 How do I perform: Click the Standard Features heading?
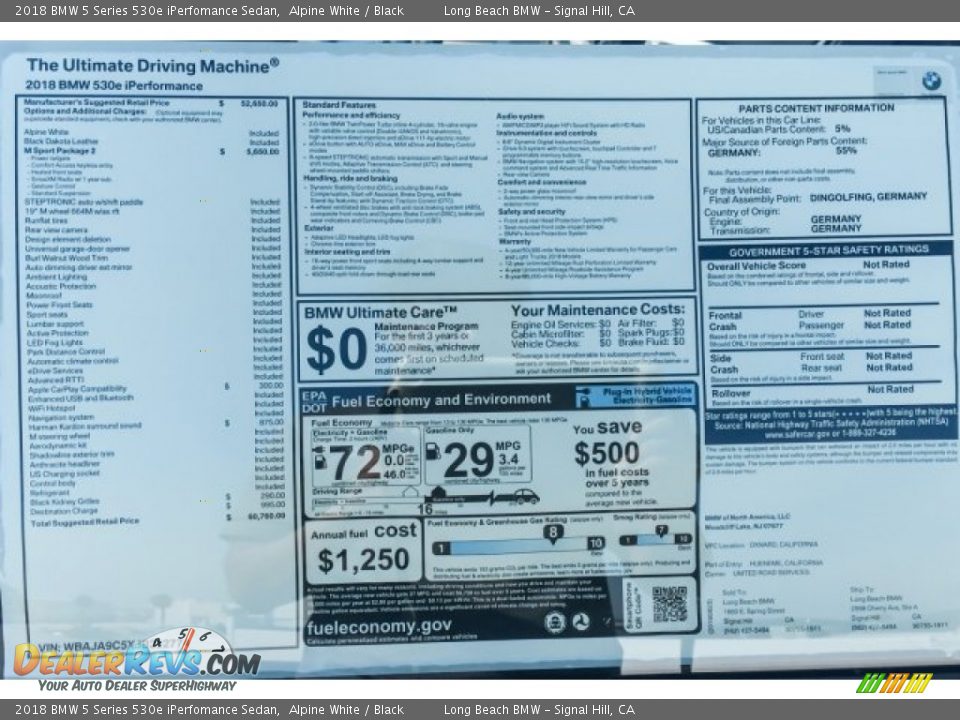tap(339, 105)
